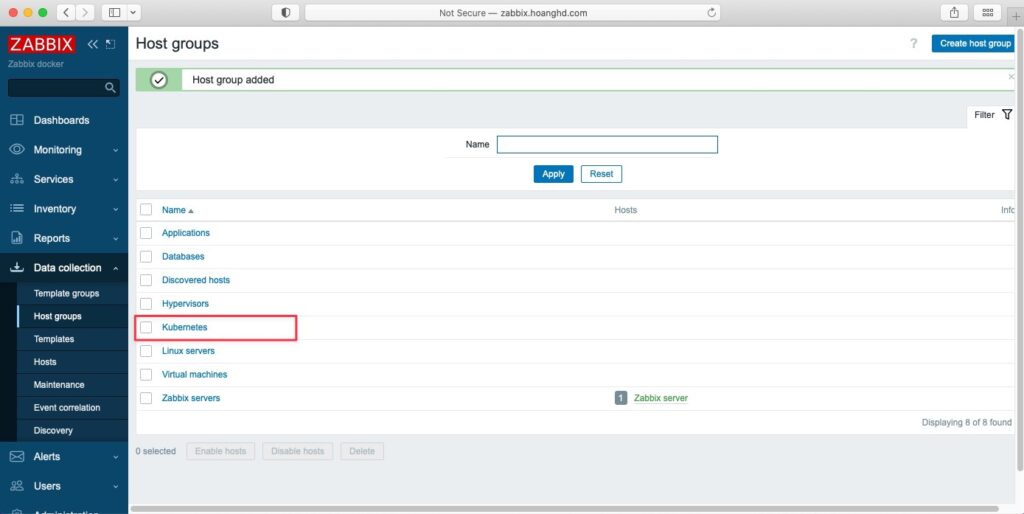
Task: Reload the page in Safari
Action: (x=711, y=12)
